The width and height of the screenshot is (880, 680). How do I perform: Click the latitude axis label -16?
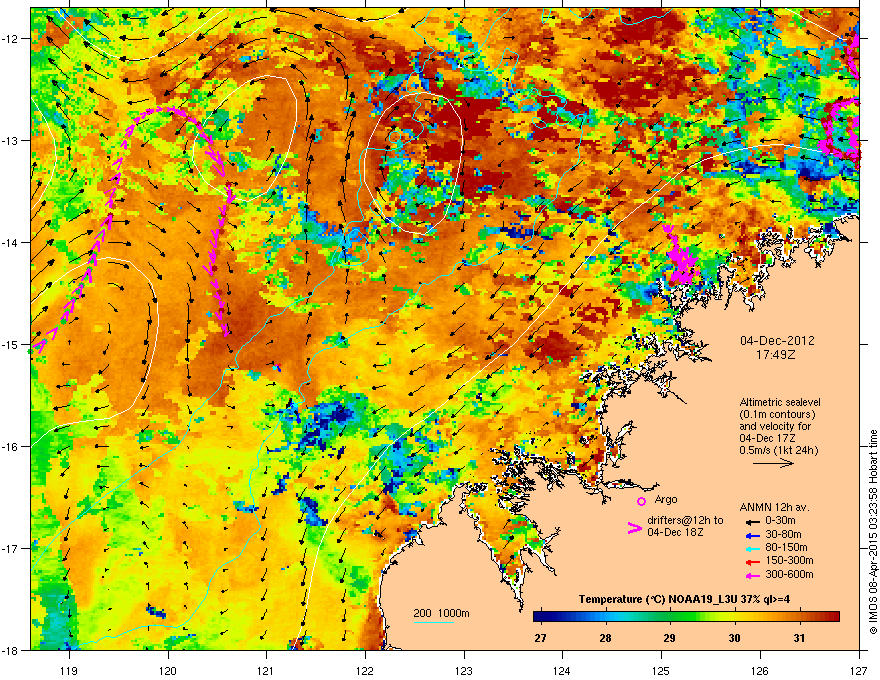10,447
